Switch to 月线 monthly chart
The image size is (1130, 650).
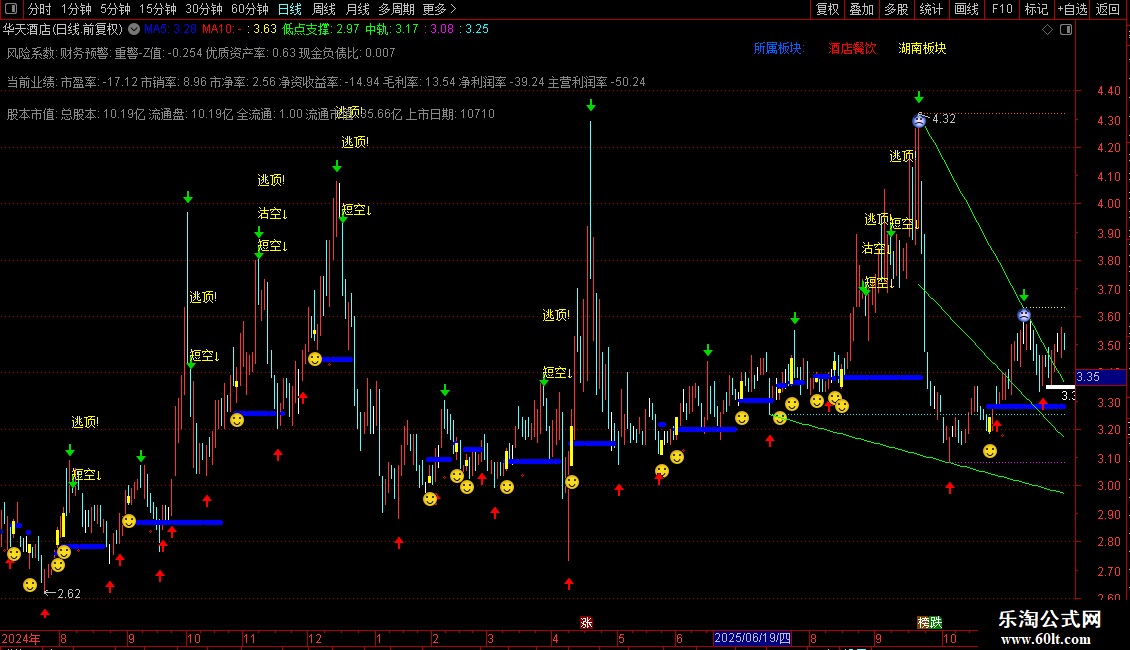coord(357,9)
